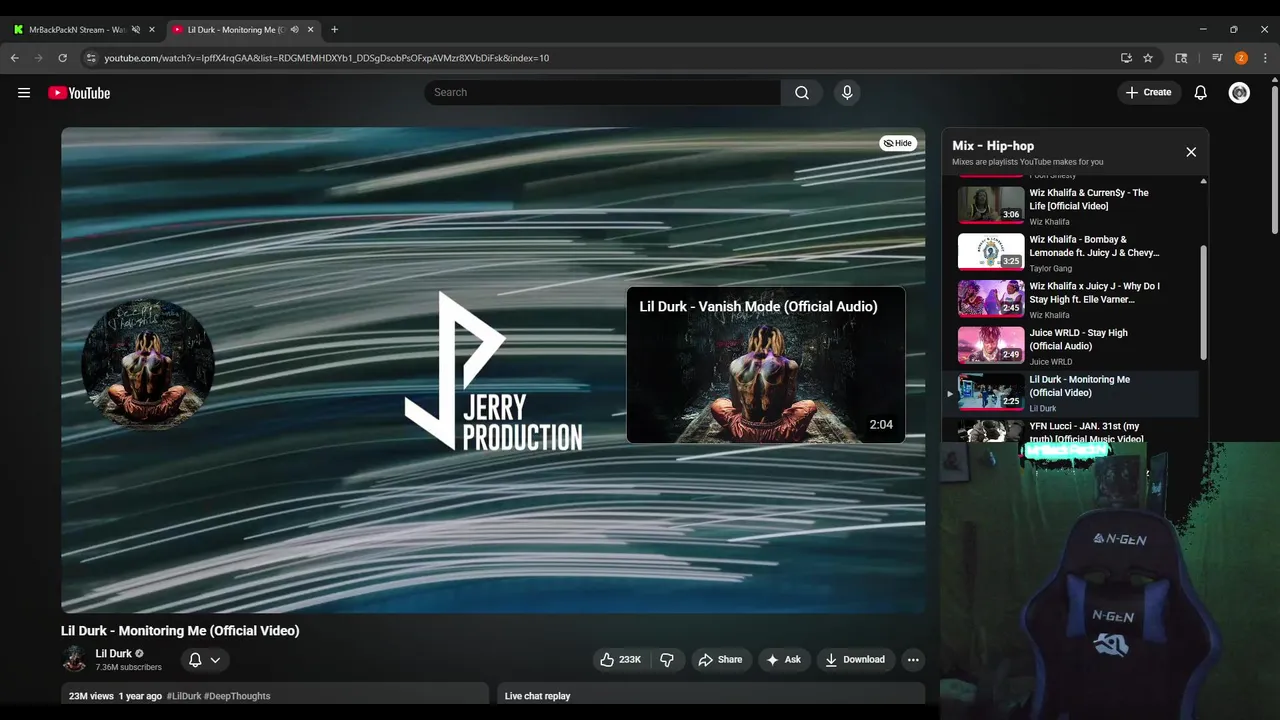
Task: Download the video
Action: click(855, 660)
